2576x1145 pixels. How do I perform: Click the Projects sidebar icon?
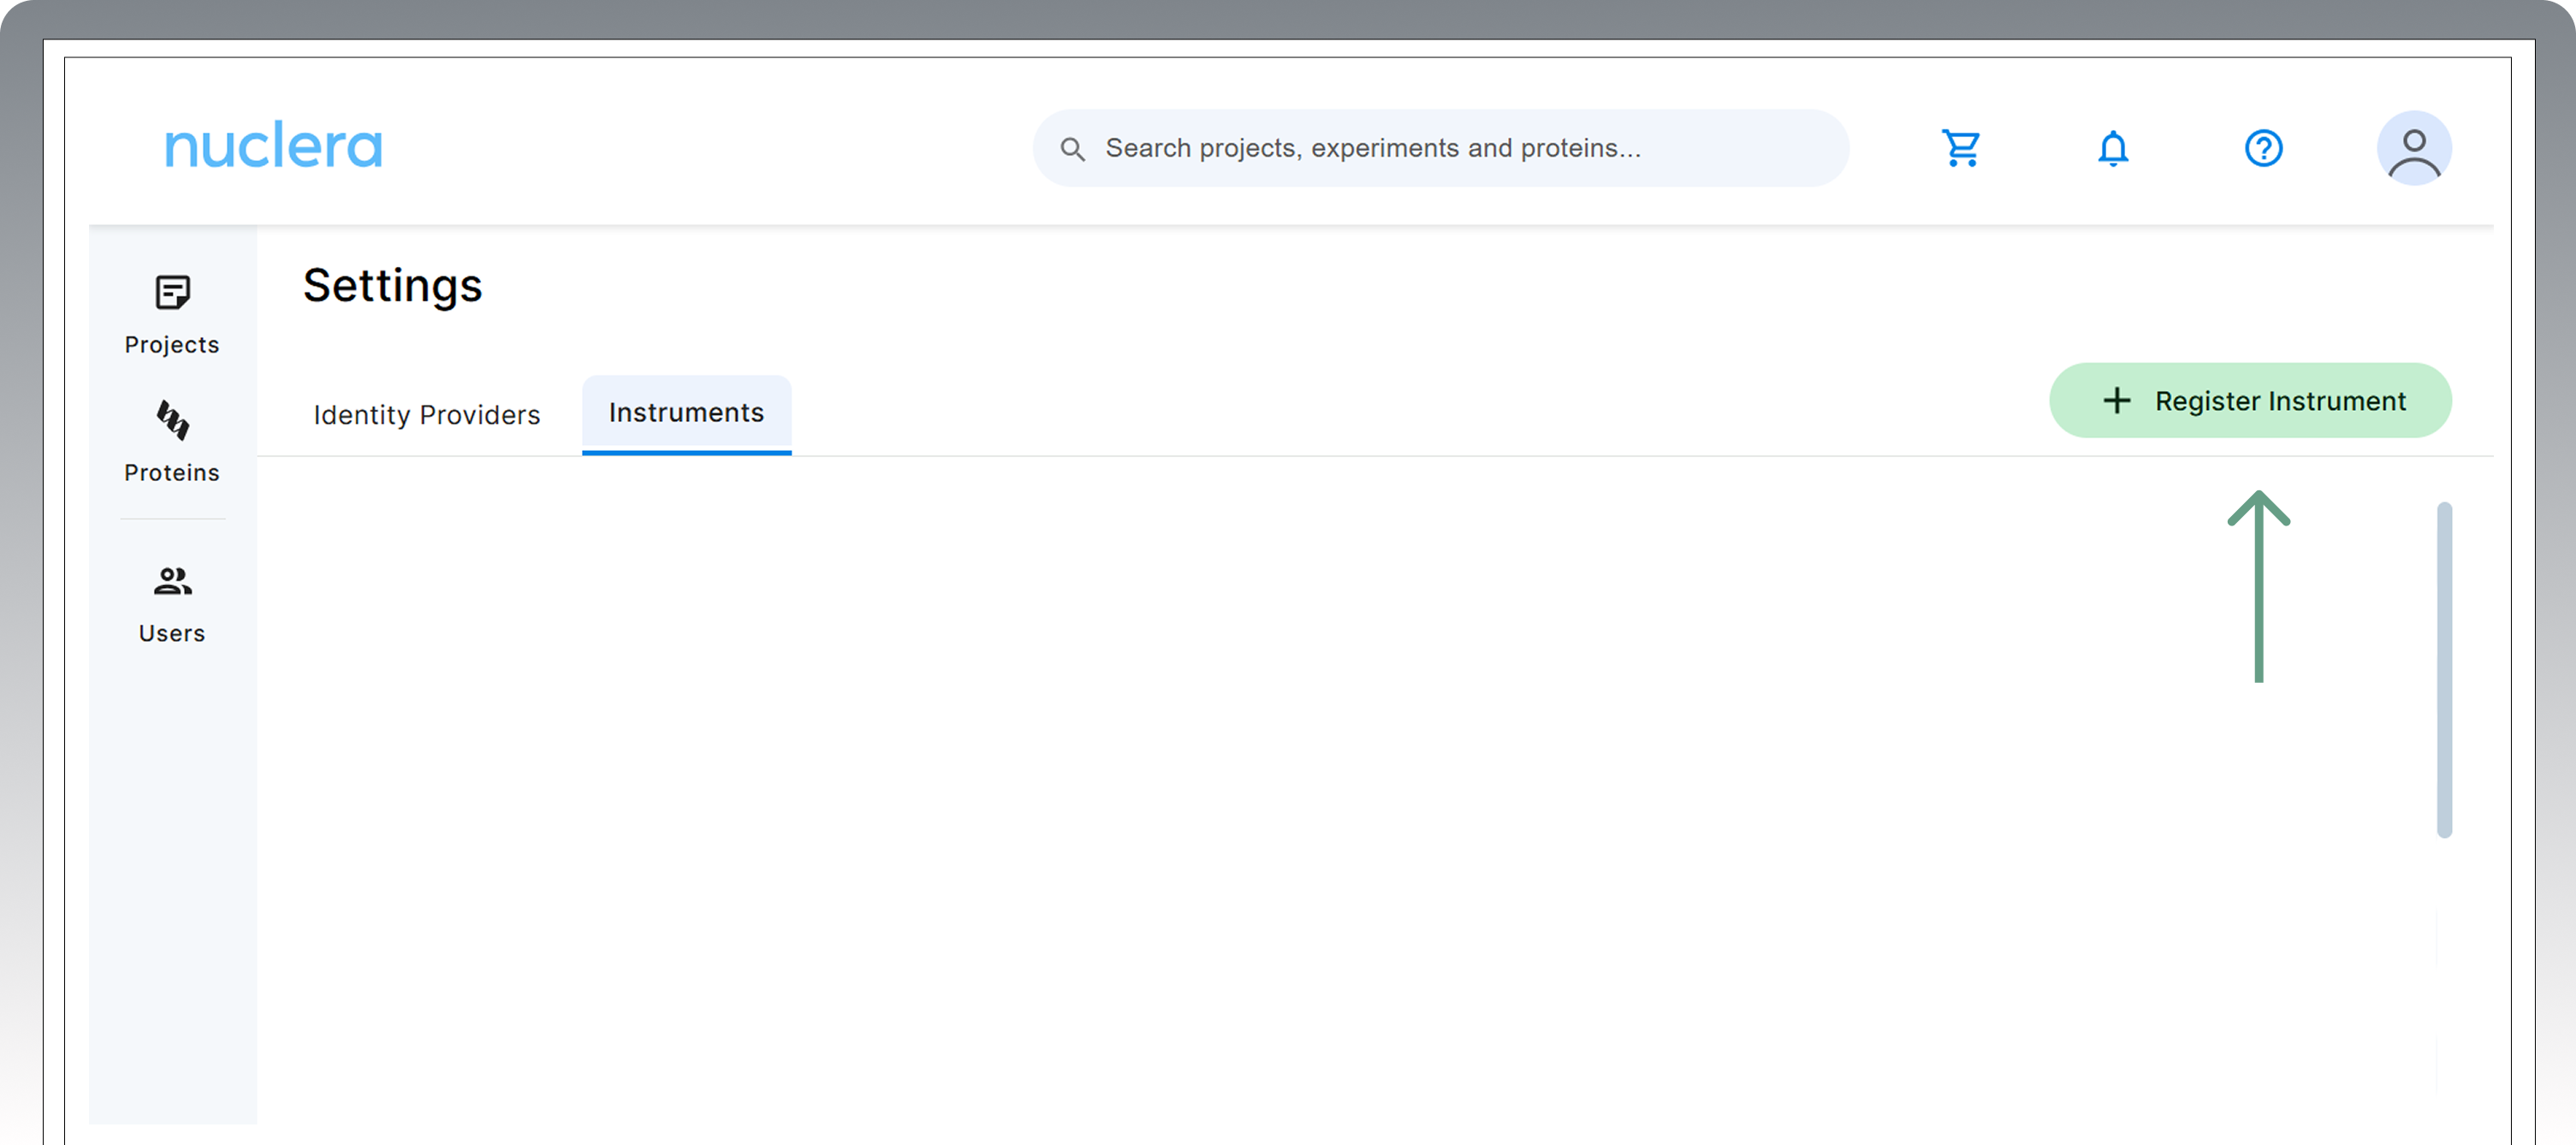pyautogui.click(x=172, y=293)
